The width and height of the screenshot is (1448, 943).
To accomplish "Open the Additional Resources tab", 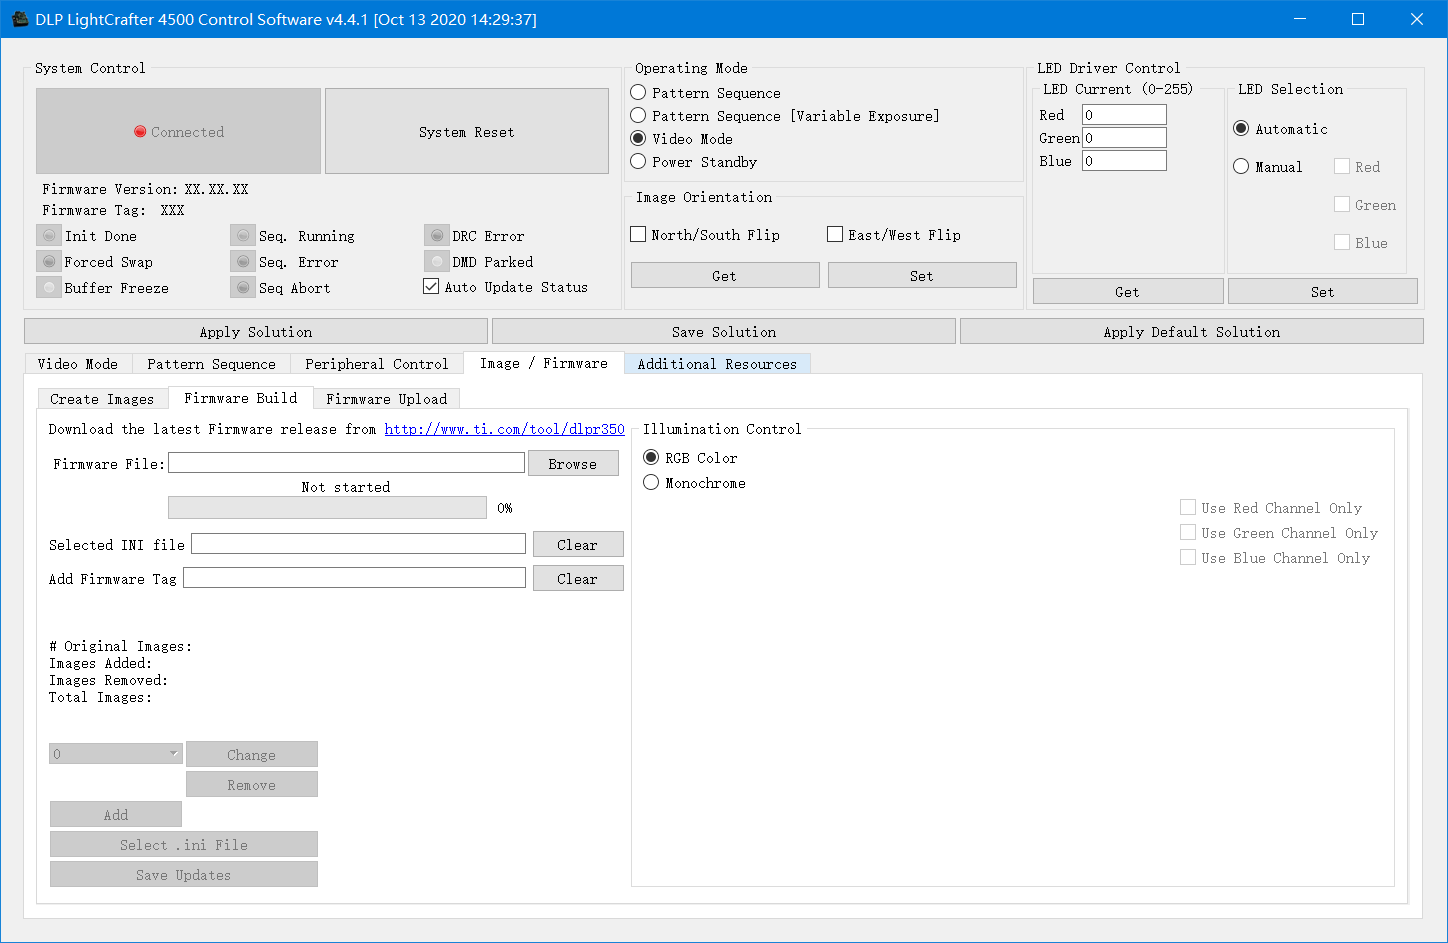I will tap(717, 364).
